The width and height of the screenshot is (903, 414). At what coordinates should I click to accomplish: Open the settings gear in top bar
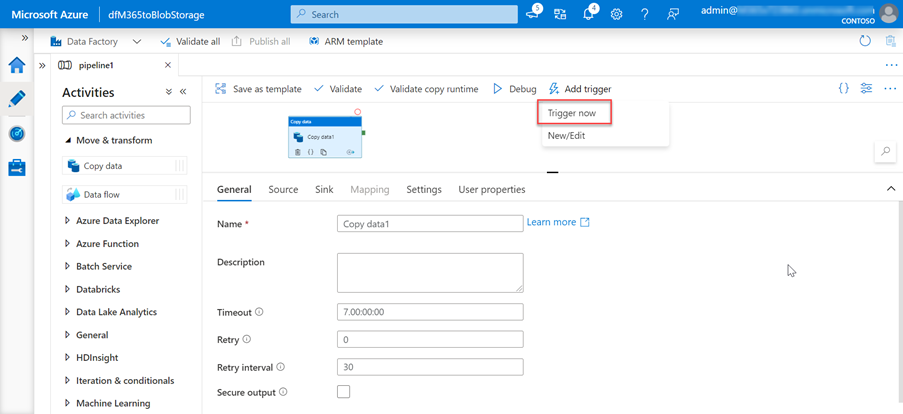616,14
